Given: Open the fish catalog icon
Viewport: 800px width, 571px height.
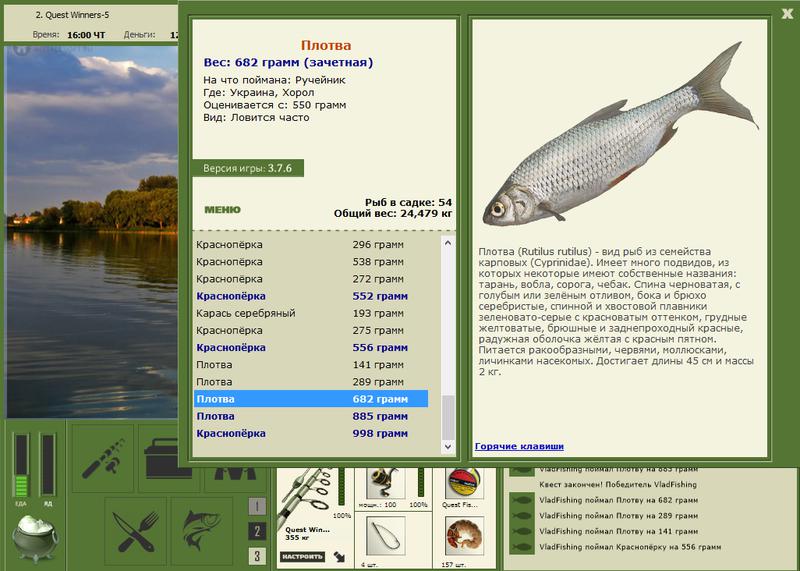Looking at the screenshot, I should pyautogui.click(x=201, y=532).
